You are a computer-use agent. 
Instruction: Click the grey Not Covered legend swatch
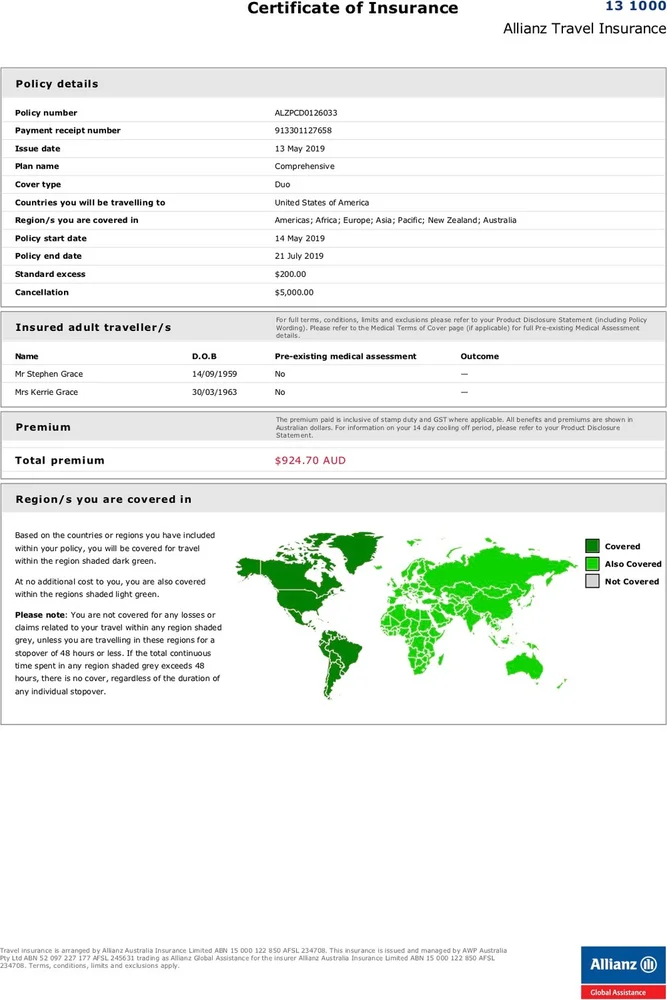(592, 581)
